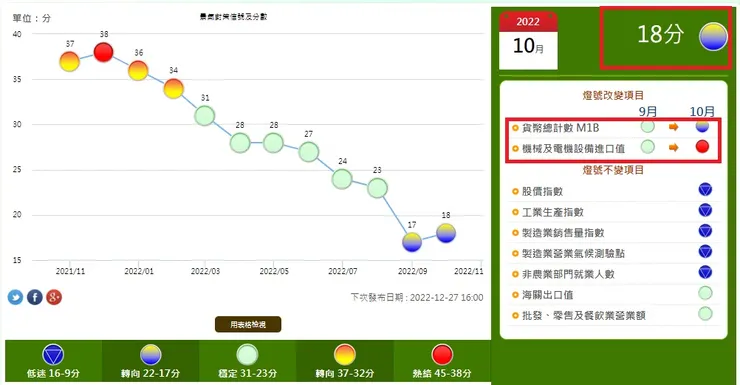Click the 熱絡 45-38分 red legend light

(442, 355)
